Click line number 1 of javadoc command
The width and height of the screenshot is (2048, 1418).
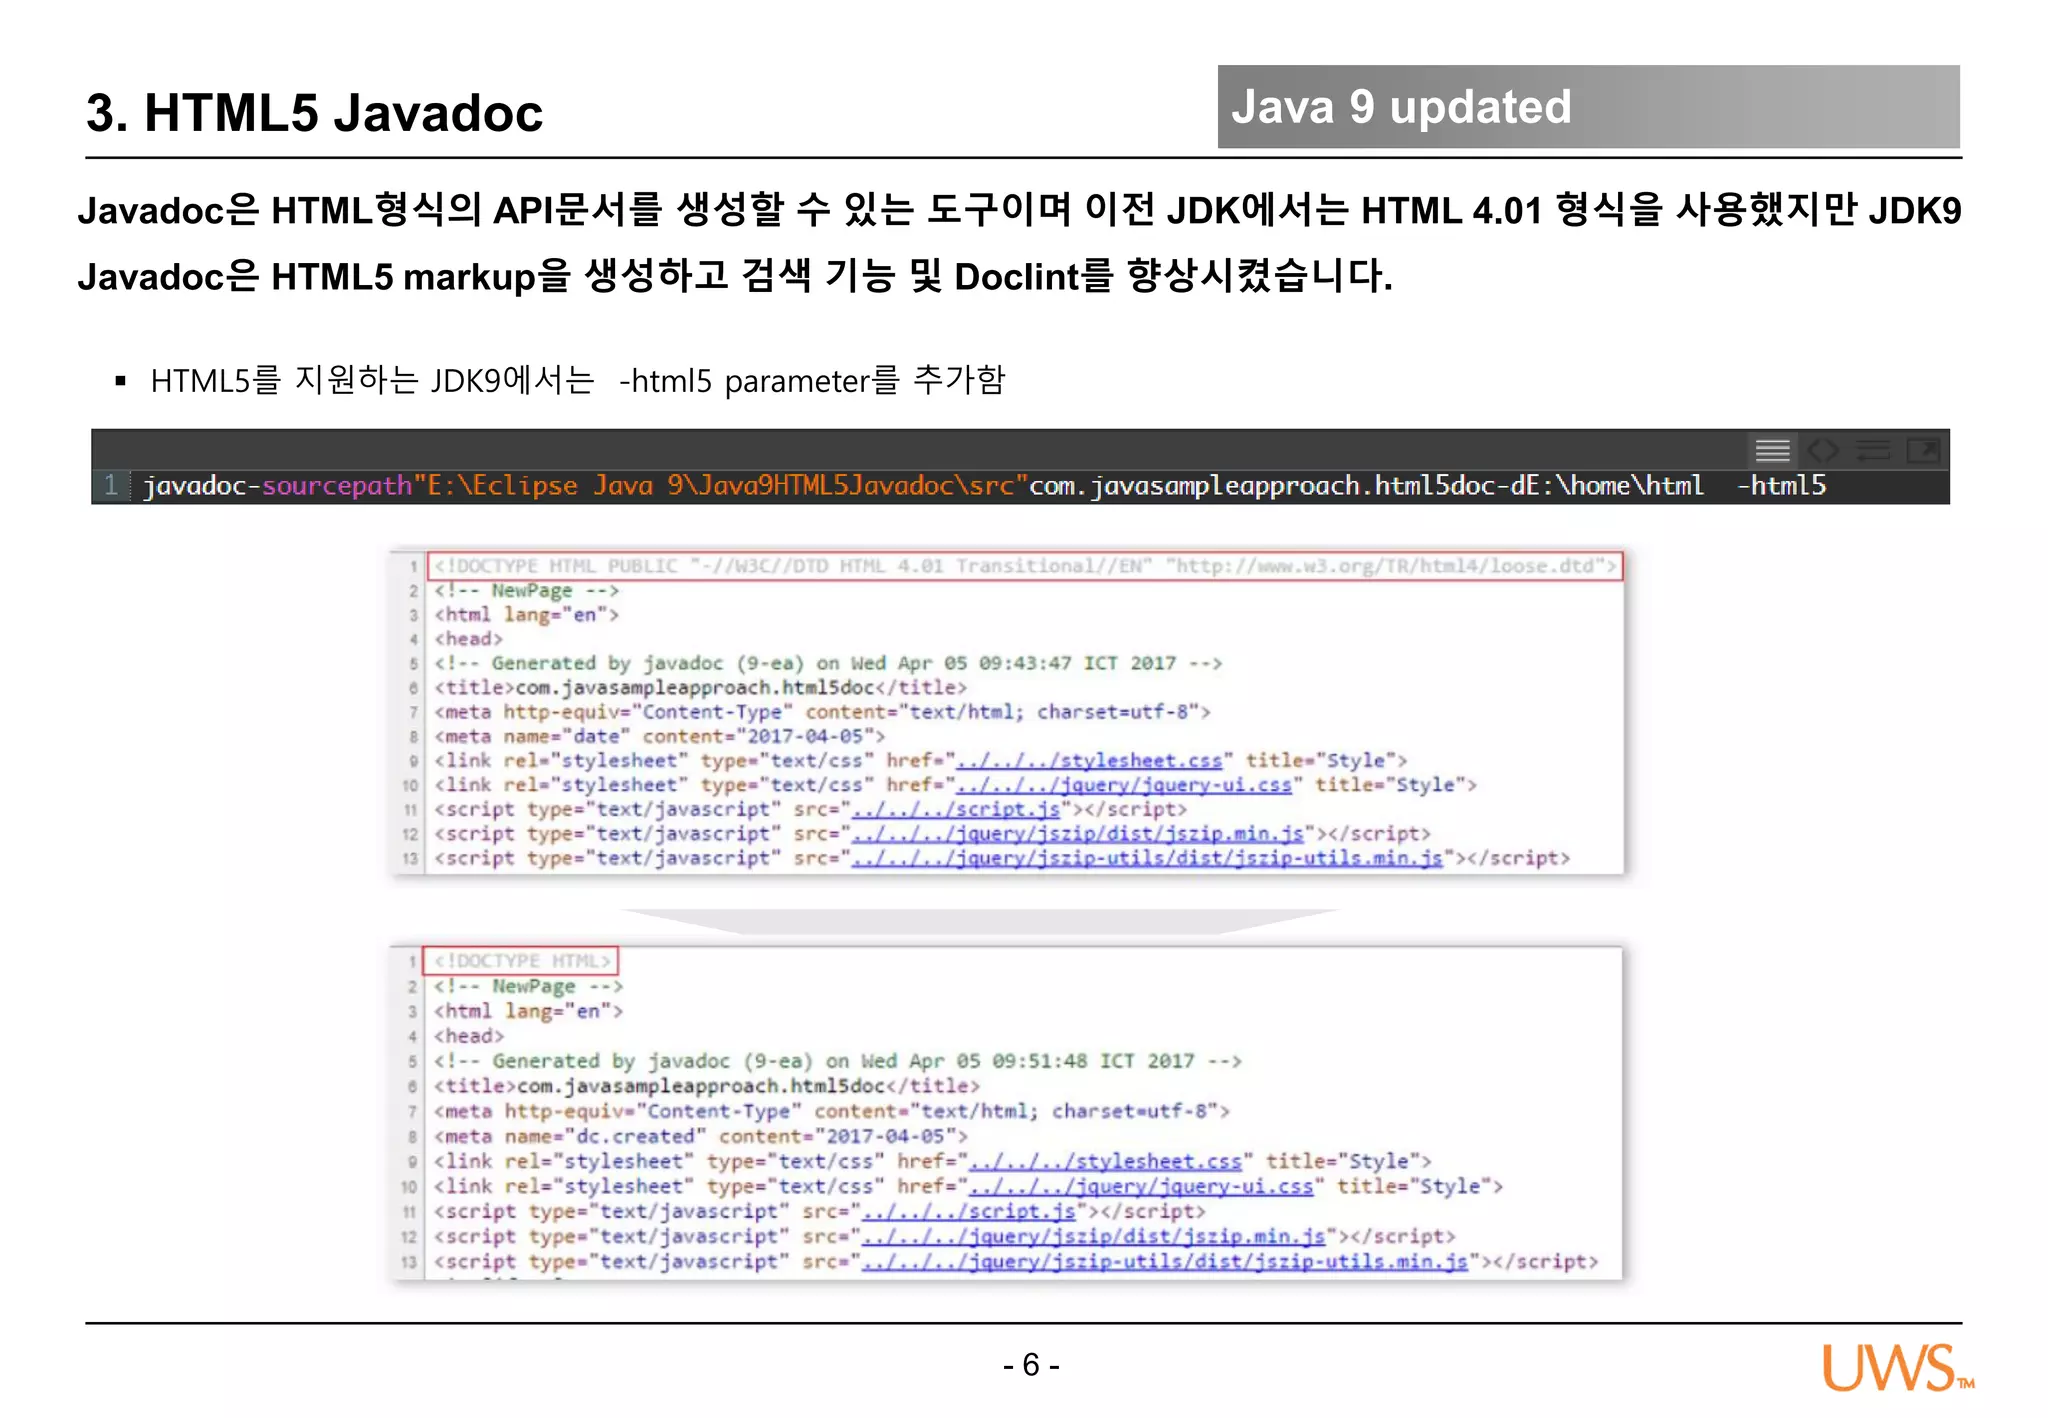pyautogui.click(x=111, y=486)
